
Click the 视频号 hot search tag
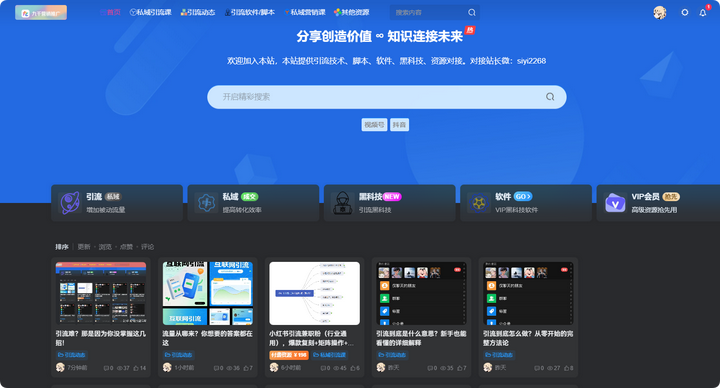374,125
